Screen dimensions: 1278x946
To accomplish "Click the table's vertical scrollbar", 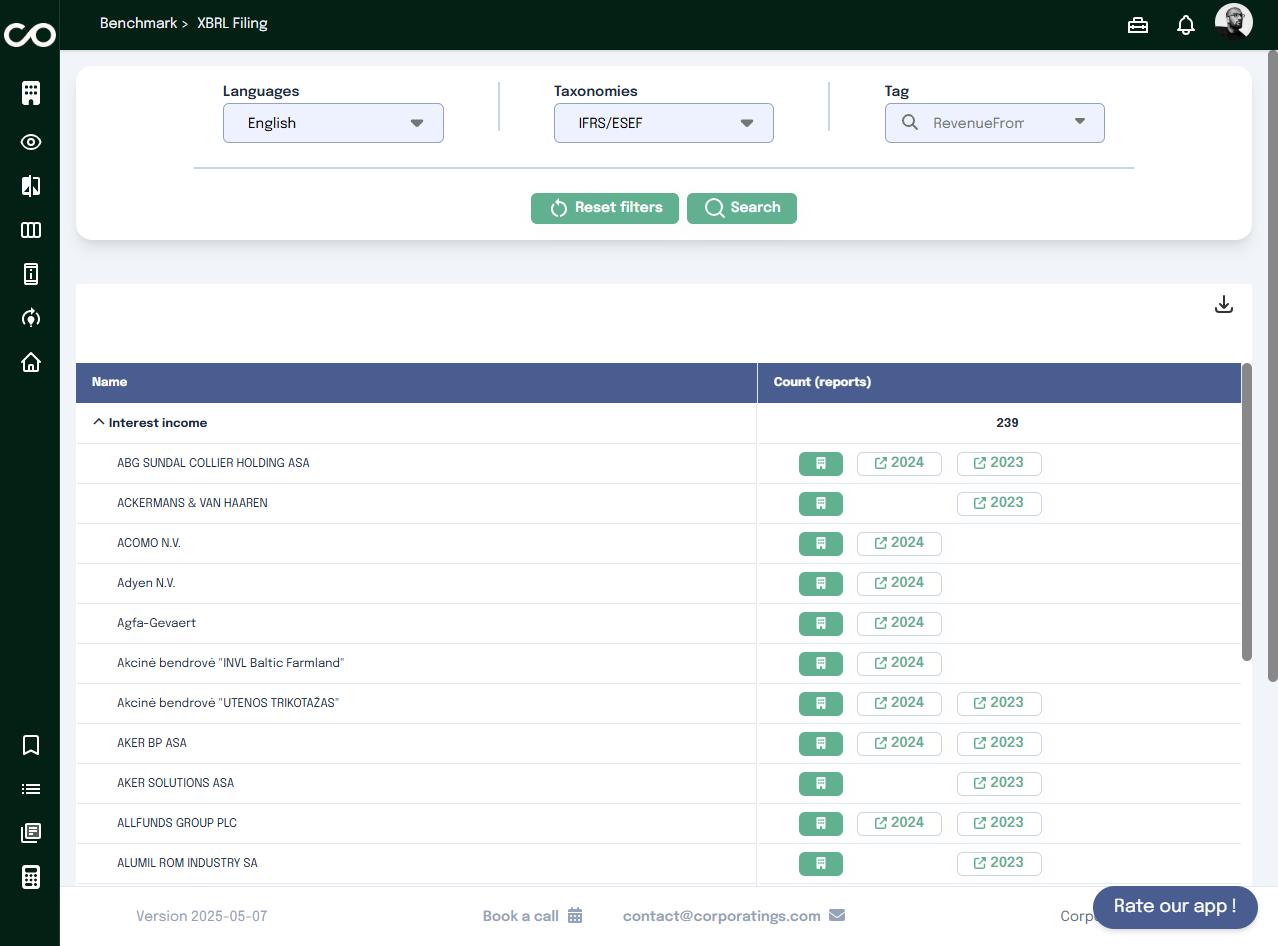I will point(1247,510).
